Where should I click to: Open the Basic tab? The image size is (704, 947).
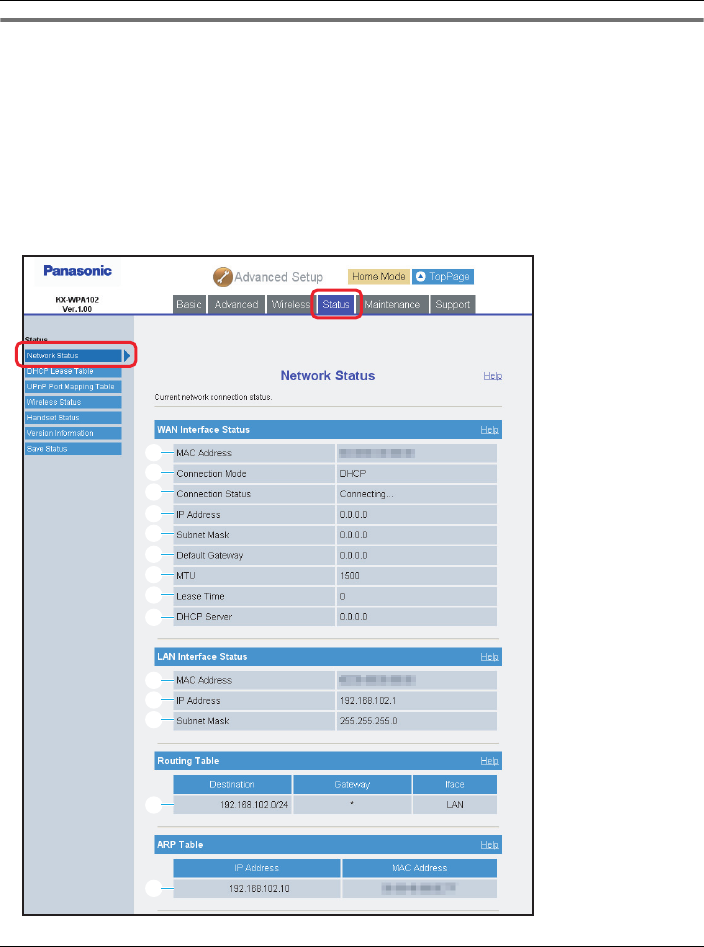pyautogui.click(x=189, y=304)
